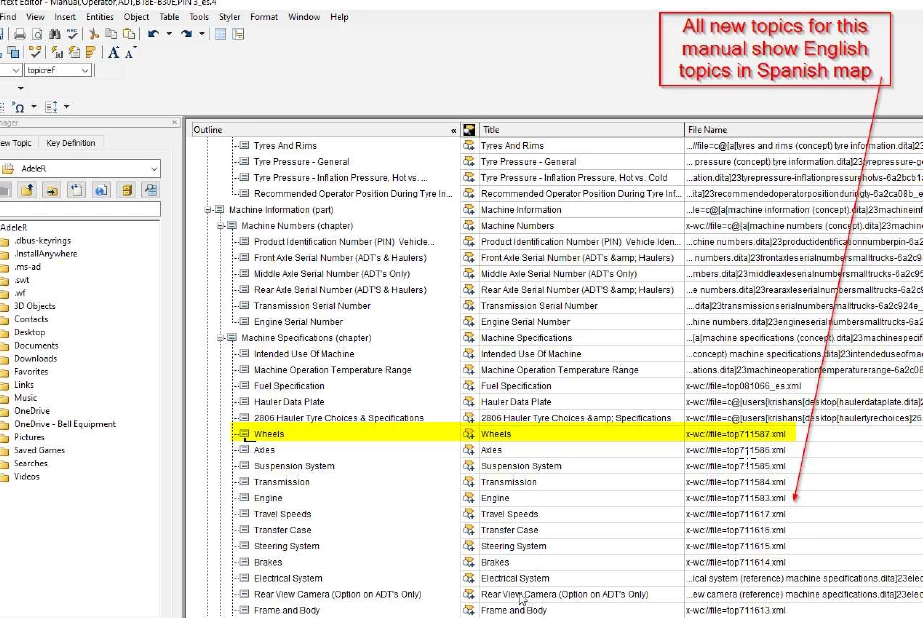Viewport: 923px width, 620px height.
Task: Open the Undo history dropdown arrow
Action: [169, 34]
